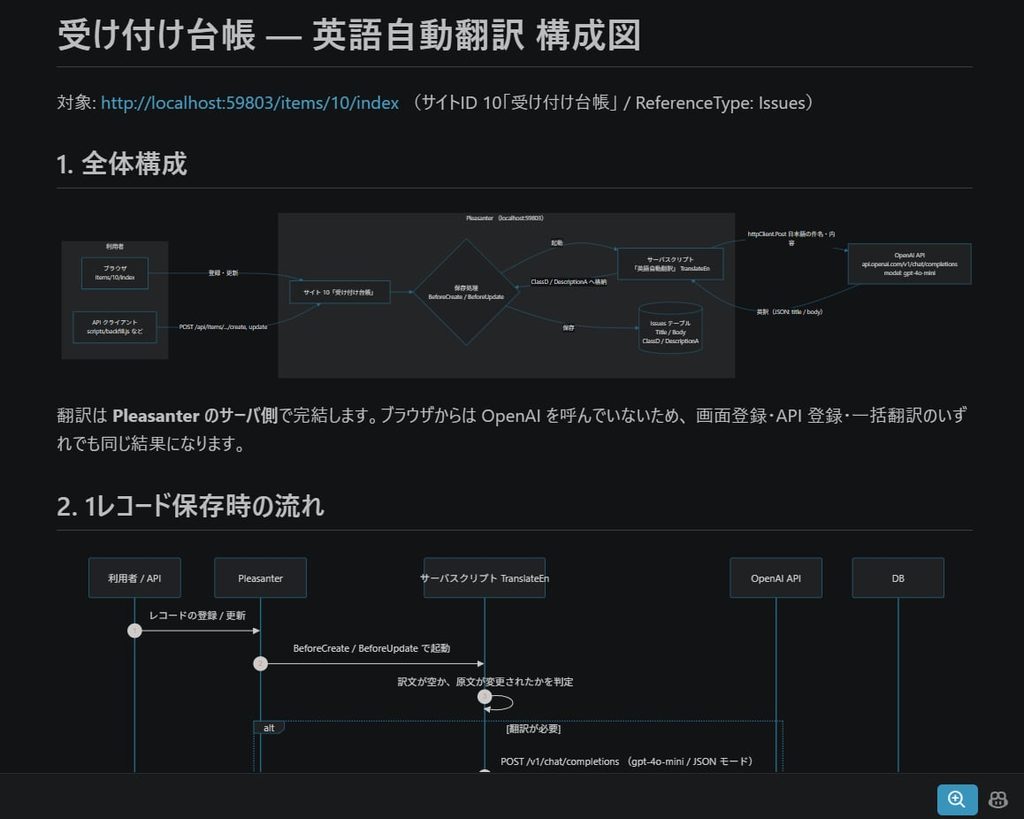Click the 保存 edge label
The height and width of the screenshot is (819, 1024).
569,328
